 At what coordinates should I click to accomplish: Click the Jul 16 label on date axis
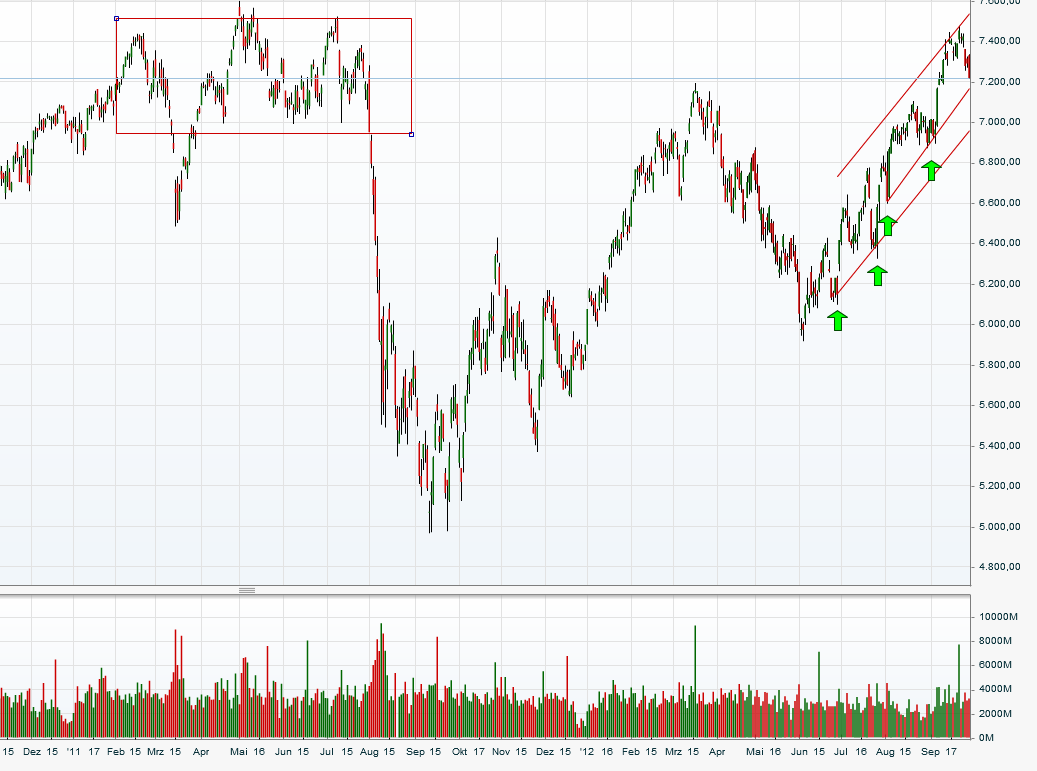[x=850, y=752]
